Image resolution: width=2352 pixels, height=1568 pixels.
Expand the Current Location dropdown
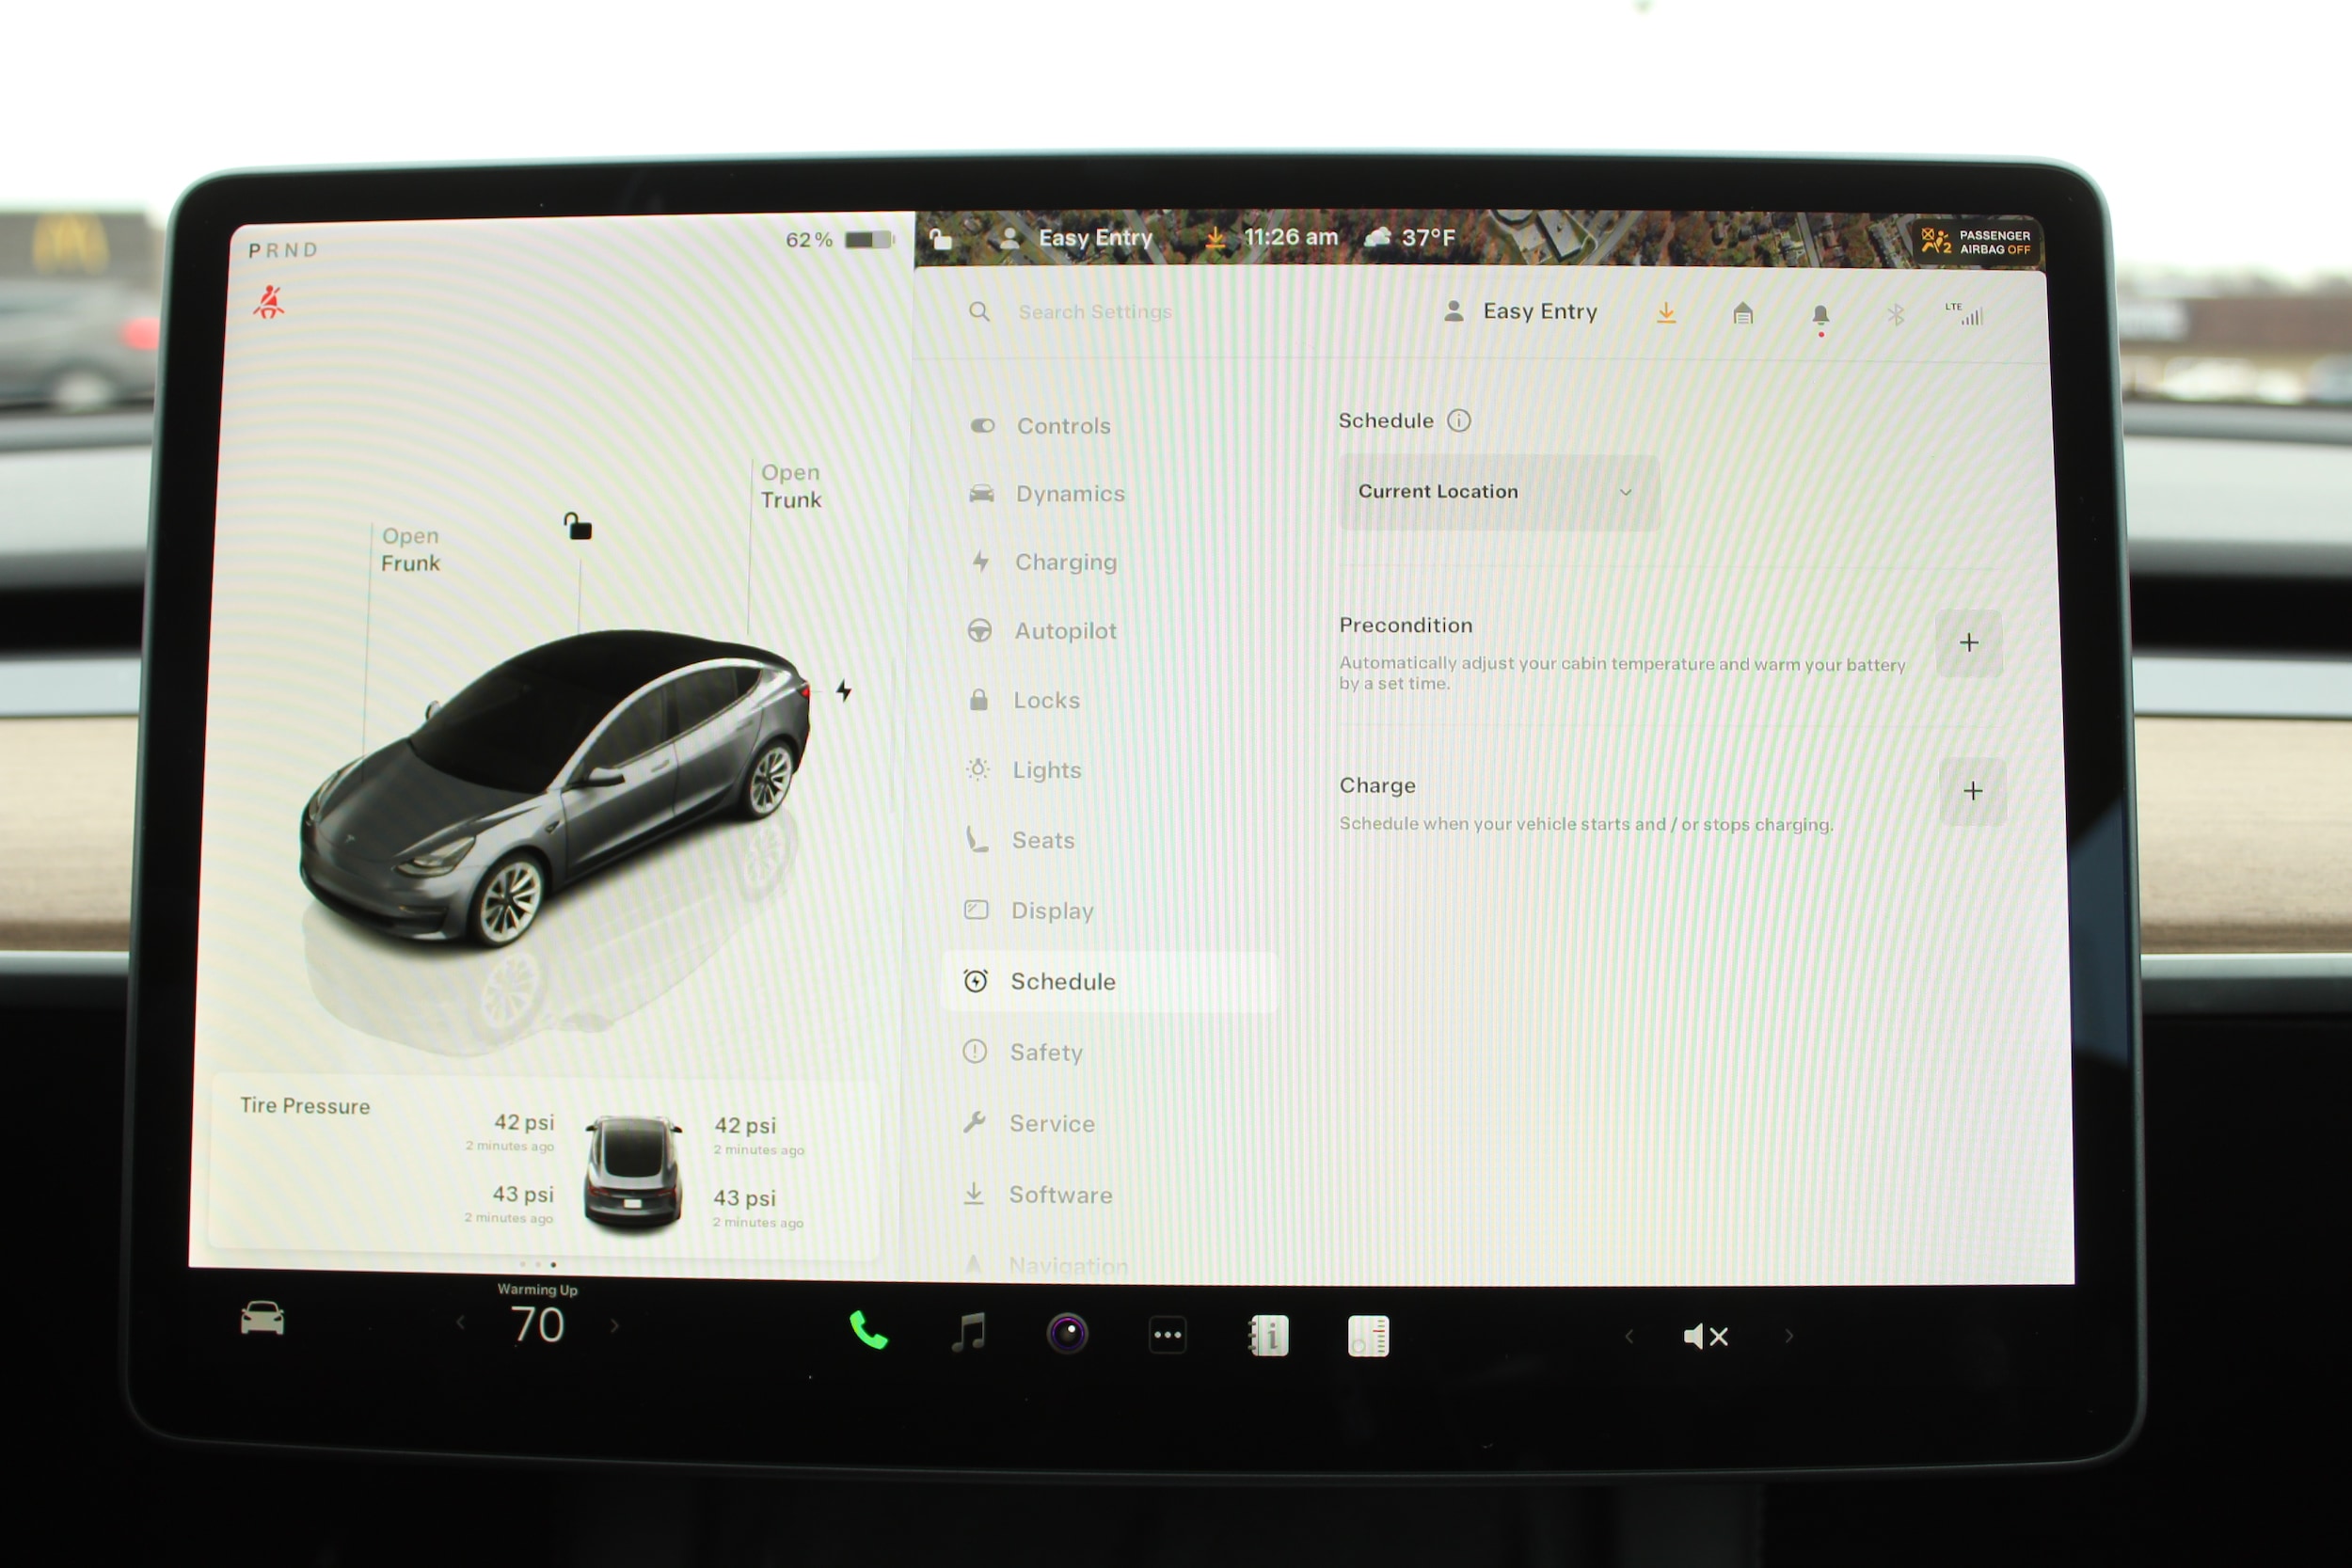1497,492
